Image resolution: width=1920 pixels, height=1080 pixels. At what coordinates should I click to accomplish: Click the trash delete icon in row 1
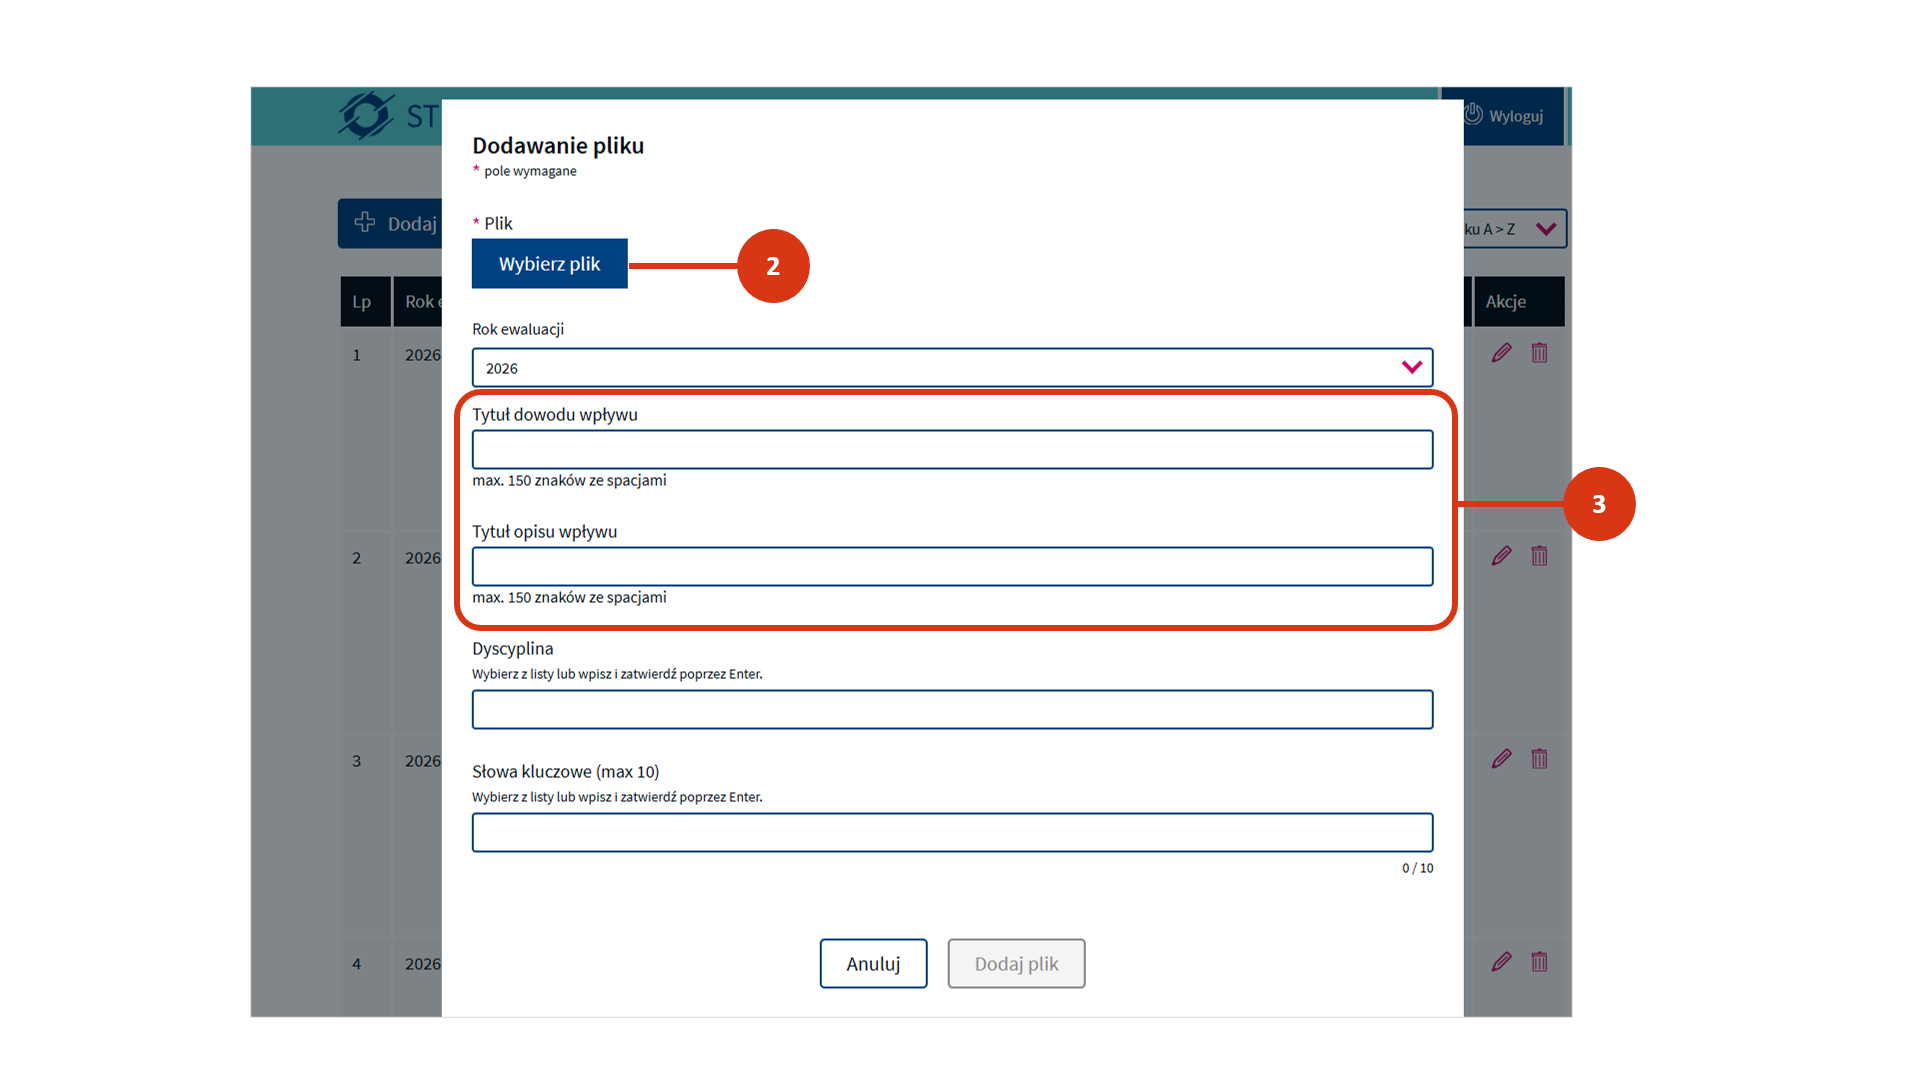coord(1539,353)
